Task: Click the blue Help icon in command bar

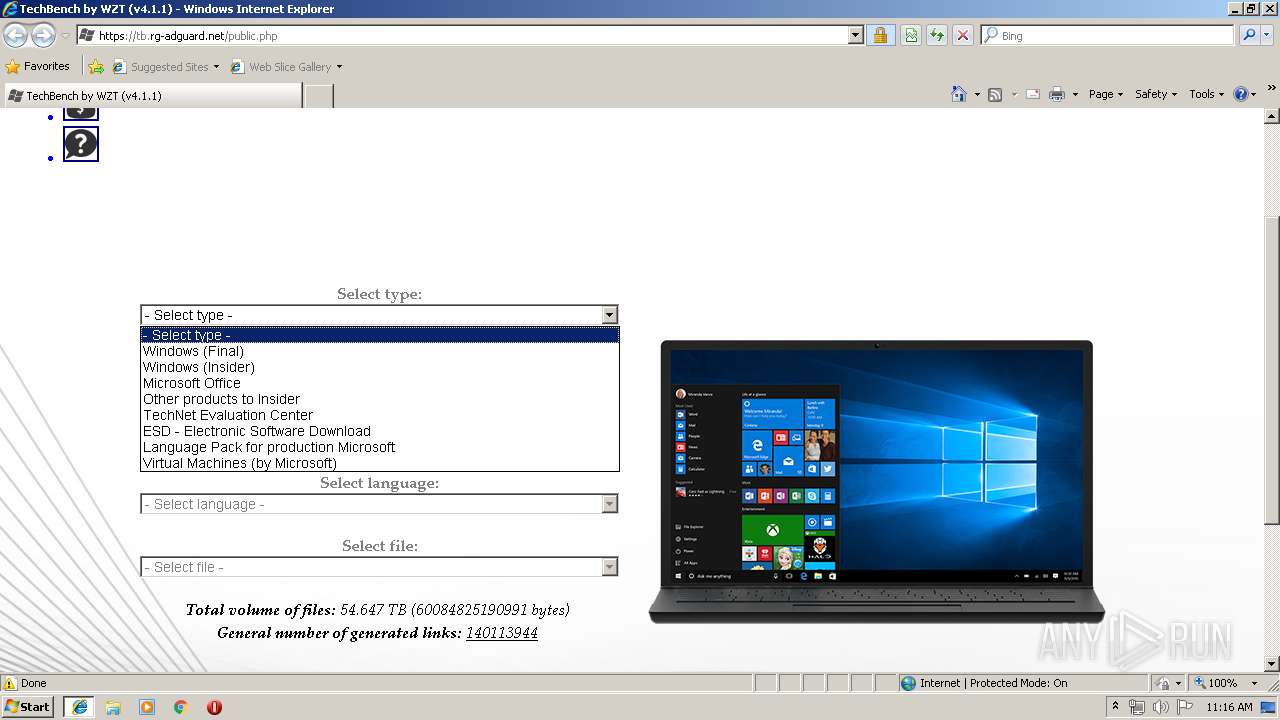Action: [x=1240, y=94]
